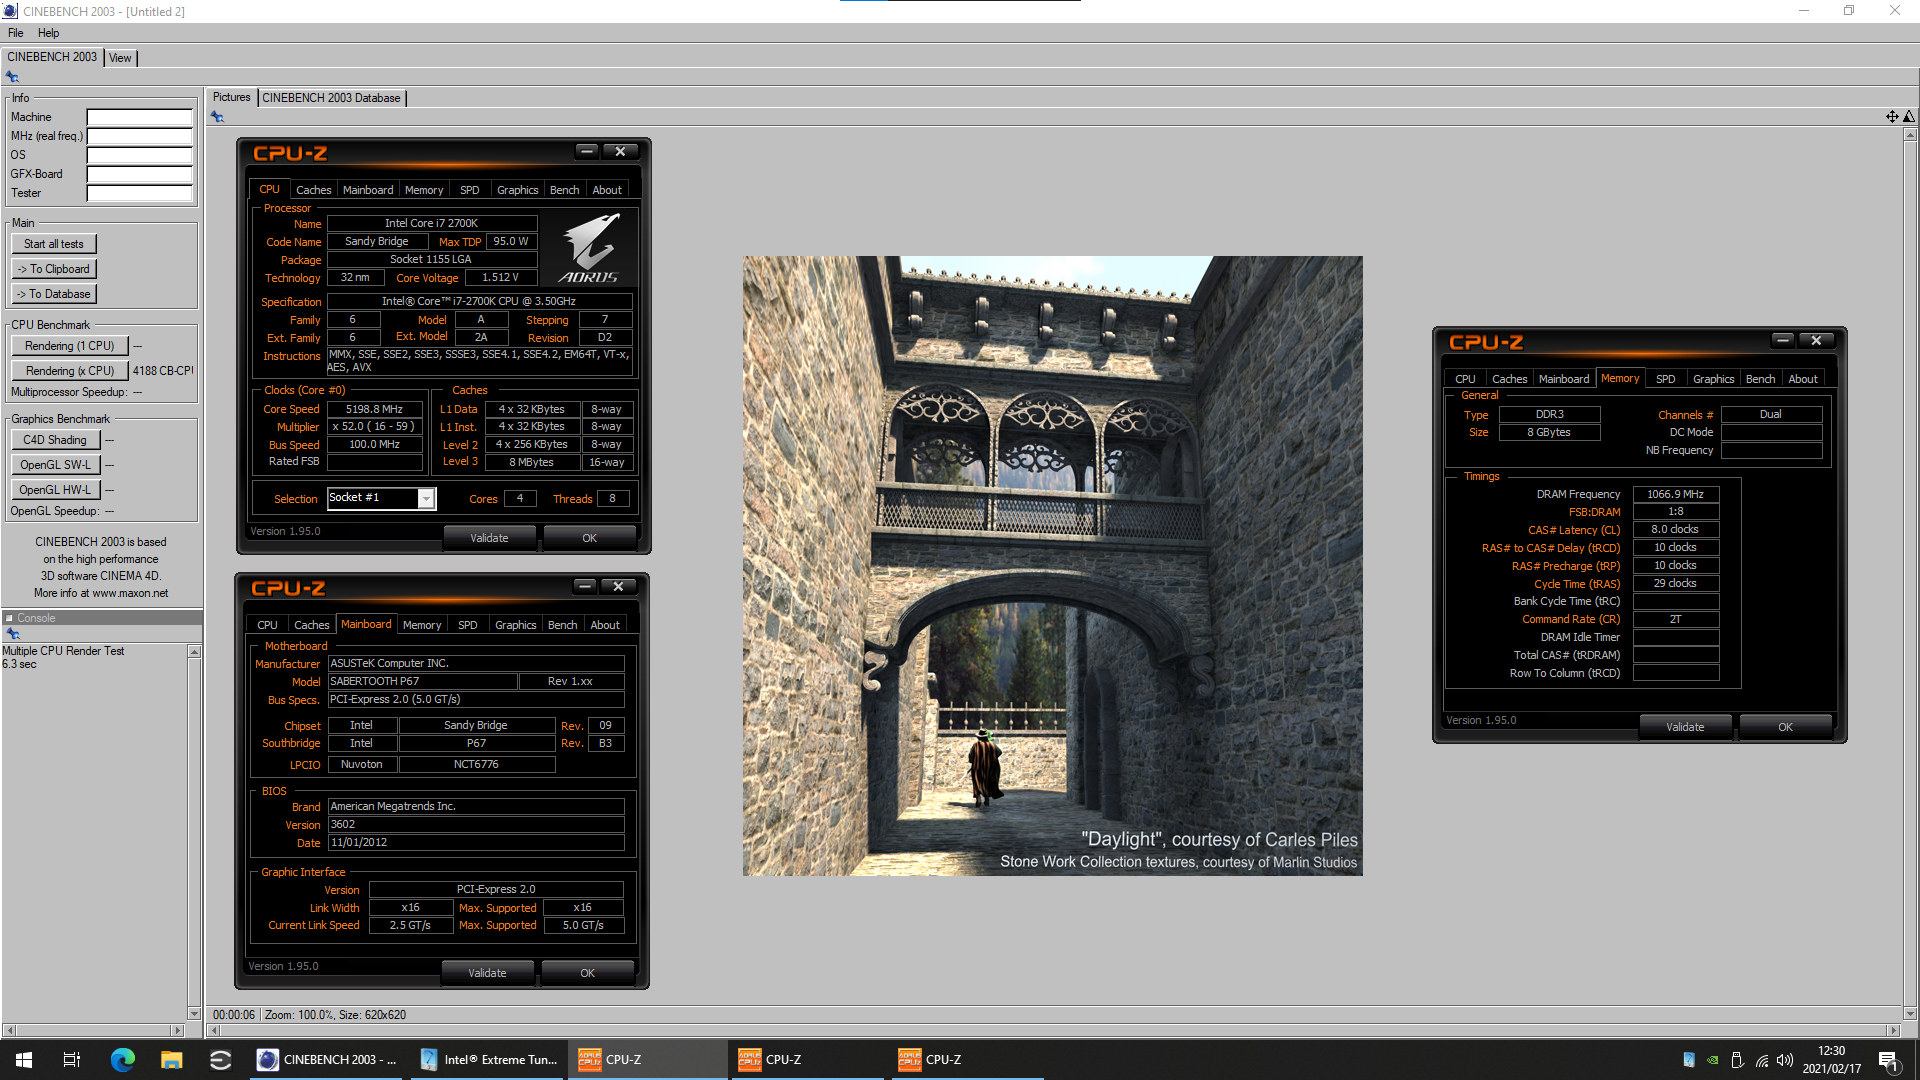Click the To Clipboard button

coord(54,269)
